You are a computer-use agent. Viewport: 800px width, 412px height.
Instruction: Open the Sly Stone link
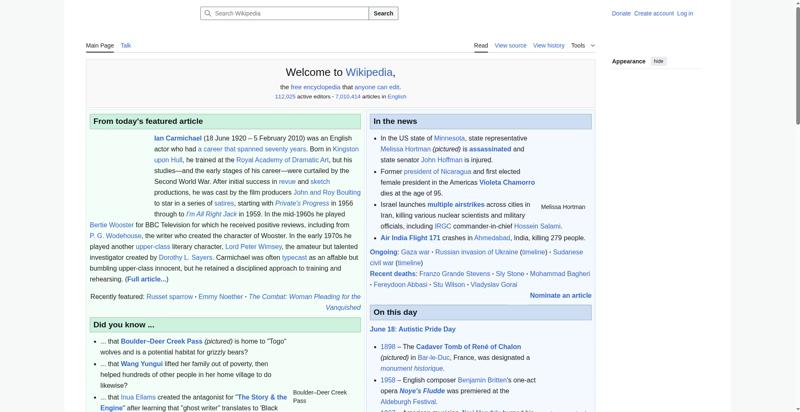pos(510,274)
